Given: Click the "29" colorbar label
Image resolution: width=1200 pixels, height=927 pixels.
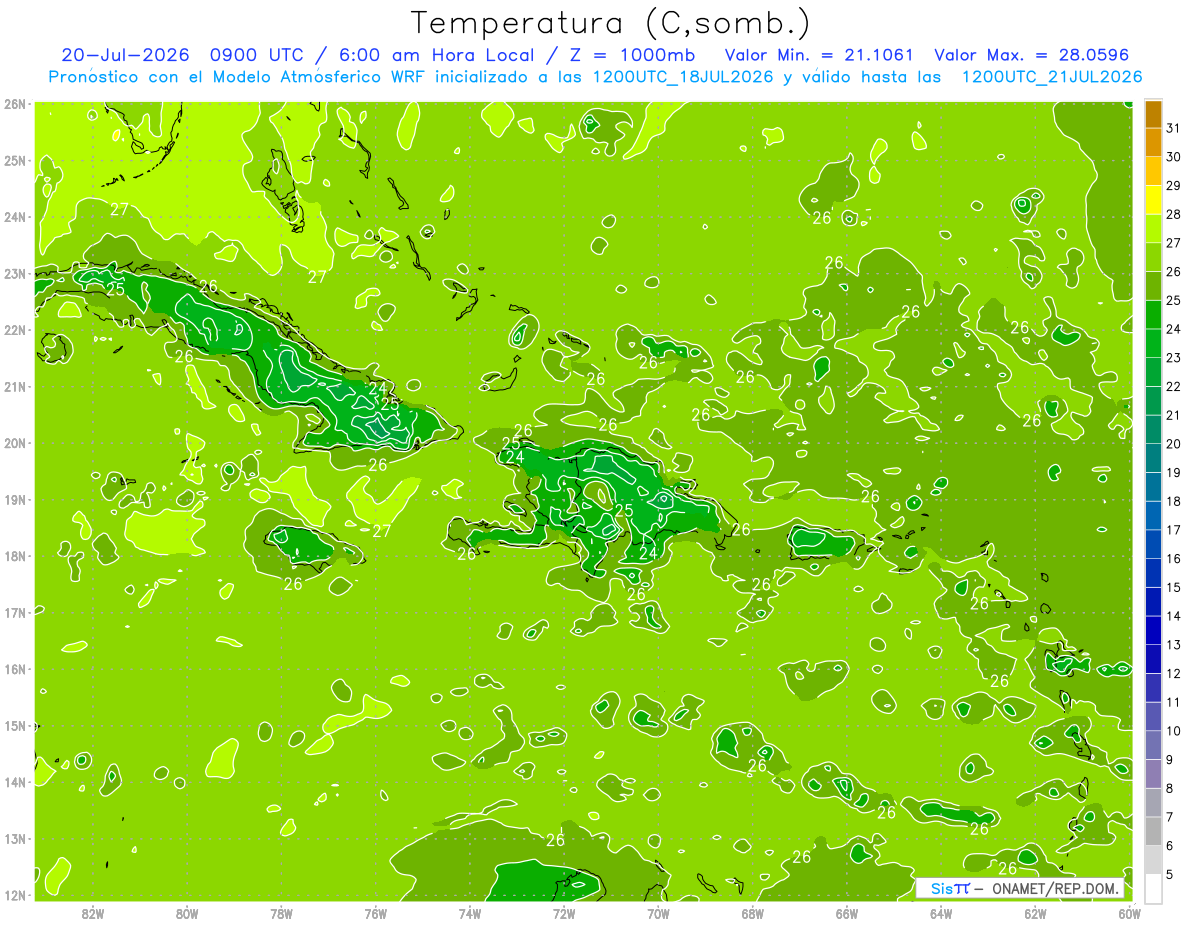Looking at the screenshot, I should point(1173,185).
